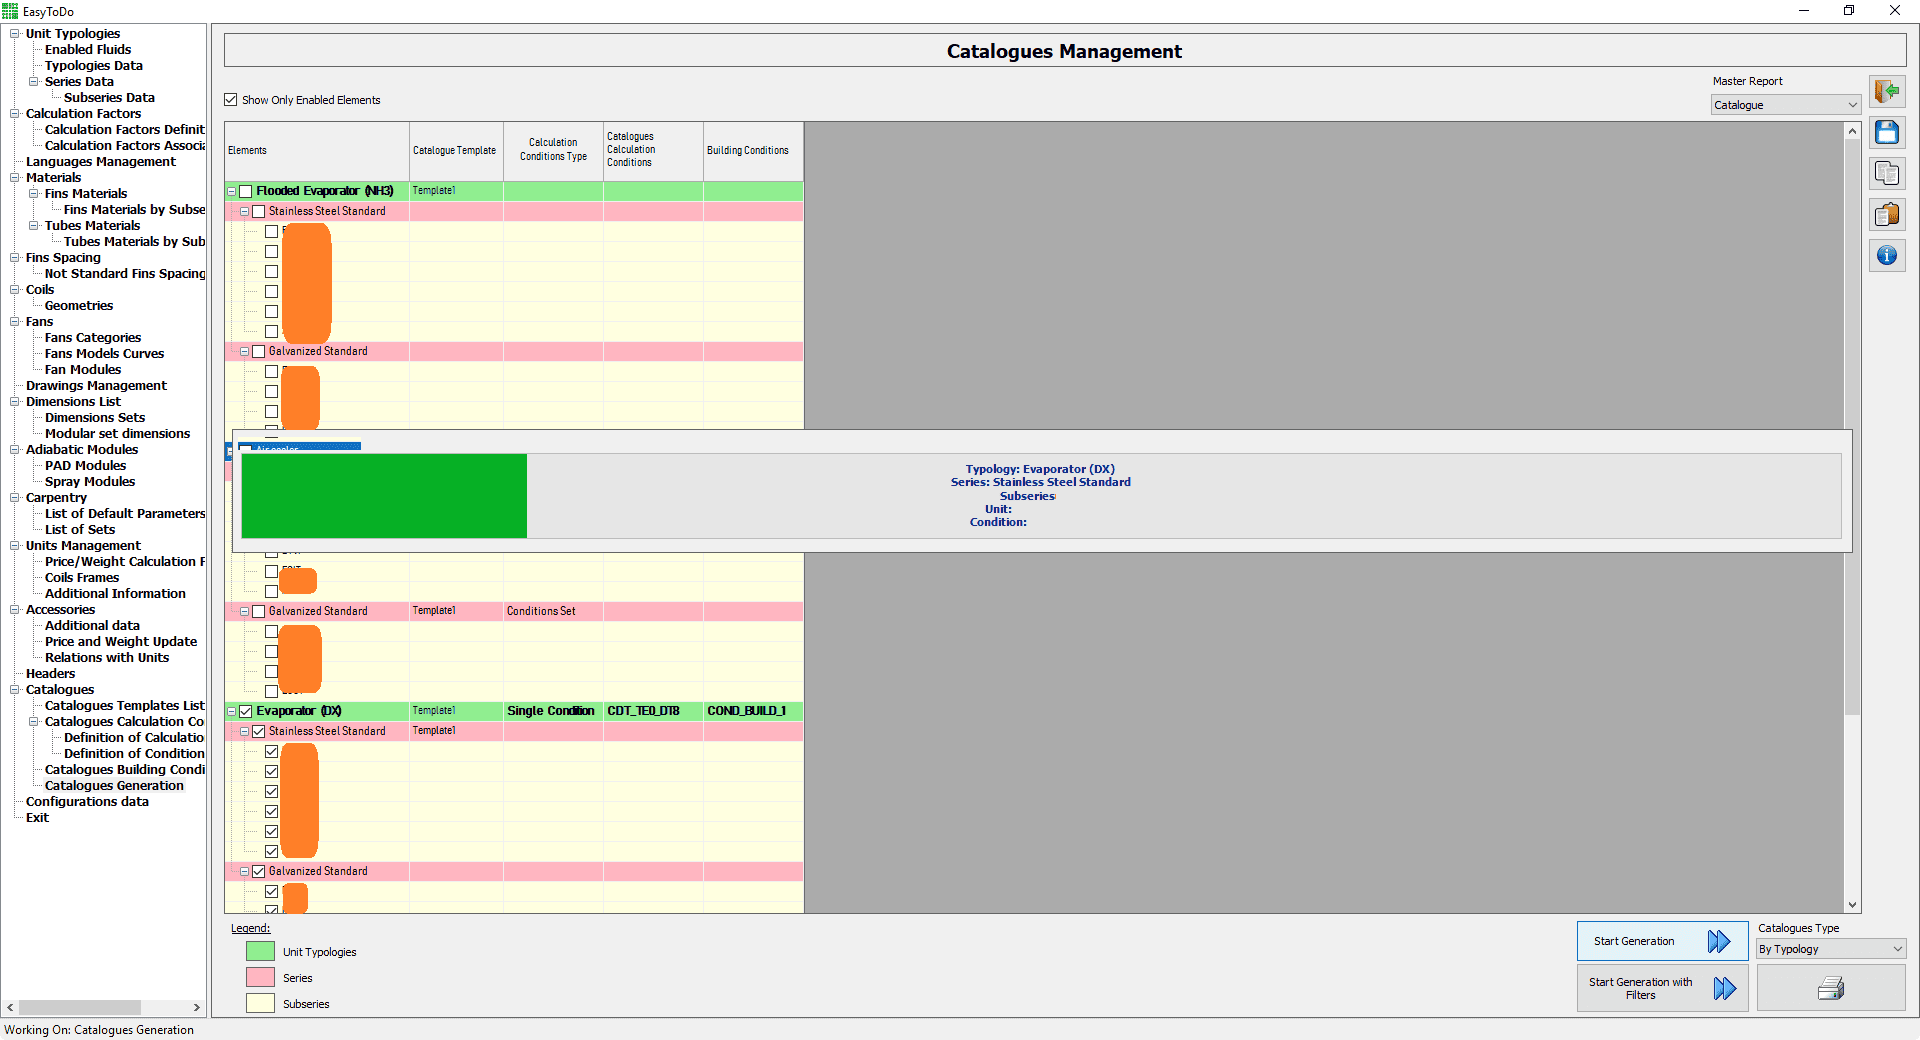Open Catalogues Templates List in sidebar

(x=124, y=706)
